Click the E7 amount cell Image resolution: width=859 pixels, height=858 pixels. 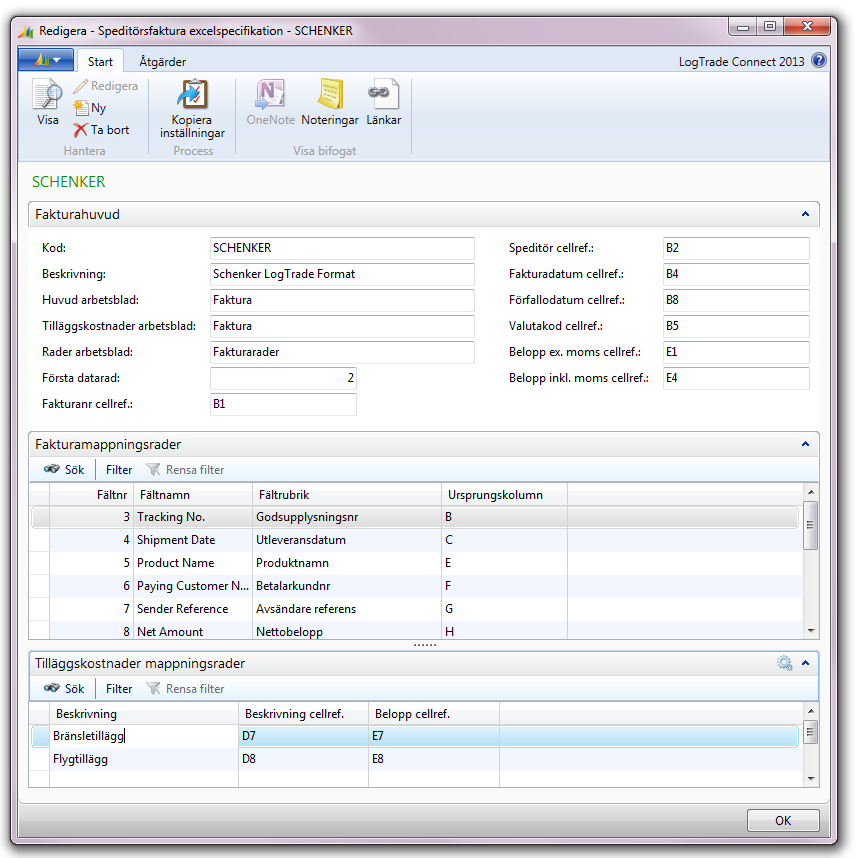434,736
